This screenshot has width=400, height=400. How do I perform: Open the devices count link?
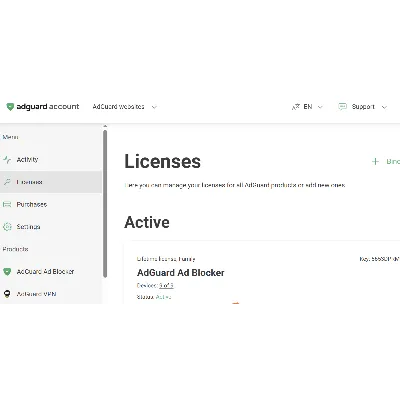coord(166,286)
